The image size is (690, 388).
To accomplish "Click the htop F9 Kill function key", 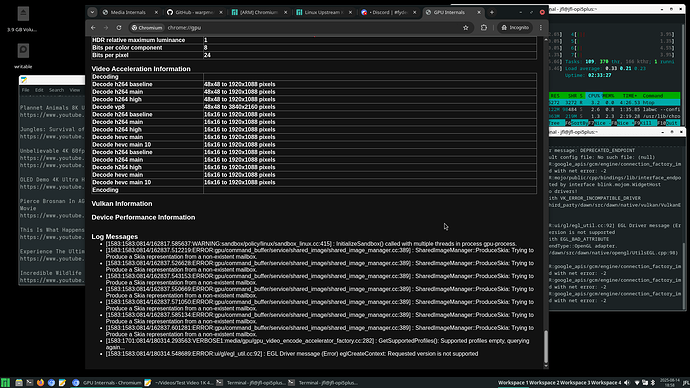I will [x=647, y=123].
